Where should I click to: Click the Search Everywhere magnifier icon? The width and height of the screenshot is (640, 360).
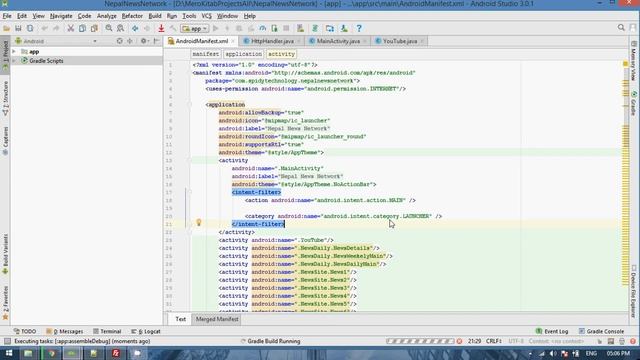click(621, 28)
